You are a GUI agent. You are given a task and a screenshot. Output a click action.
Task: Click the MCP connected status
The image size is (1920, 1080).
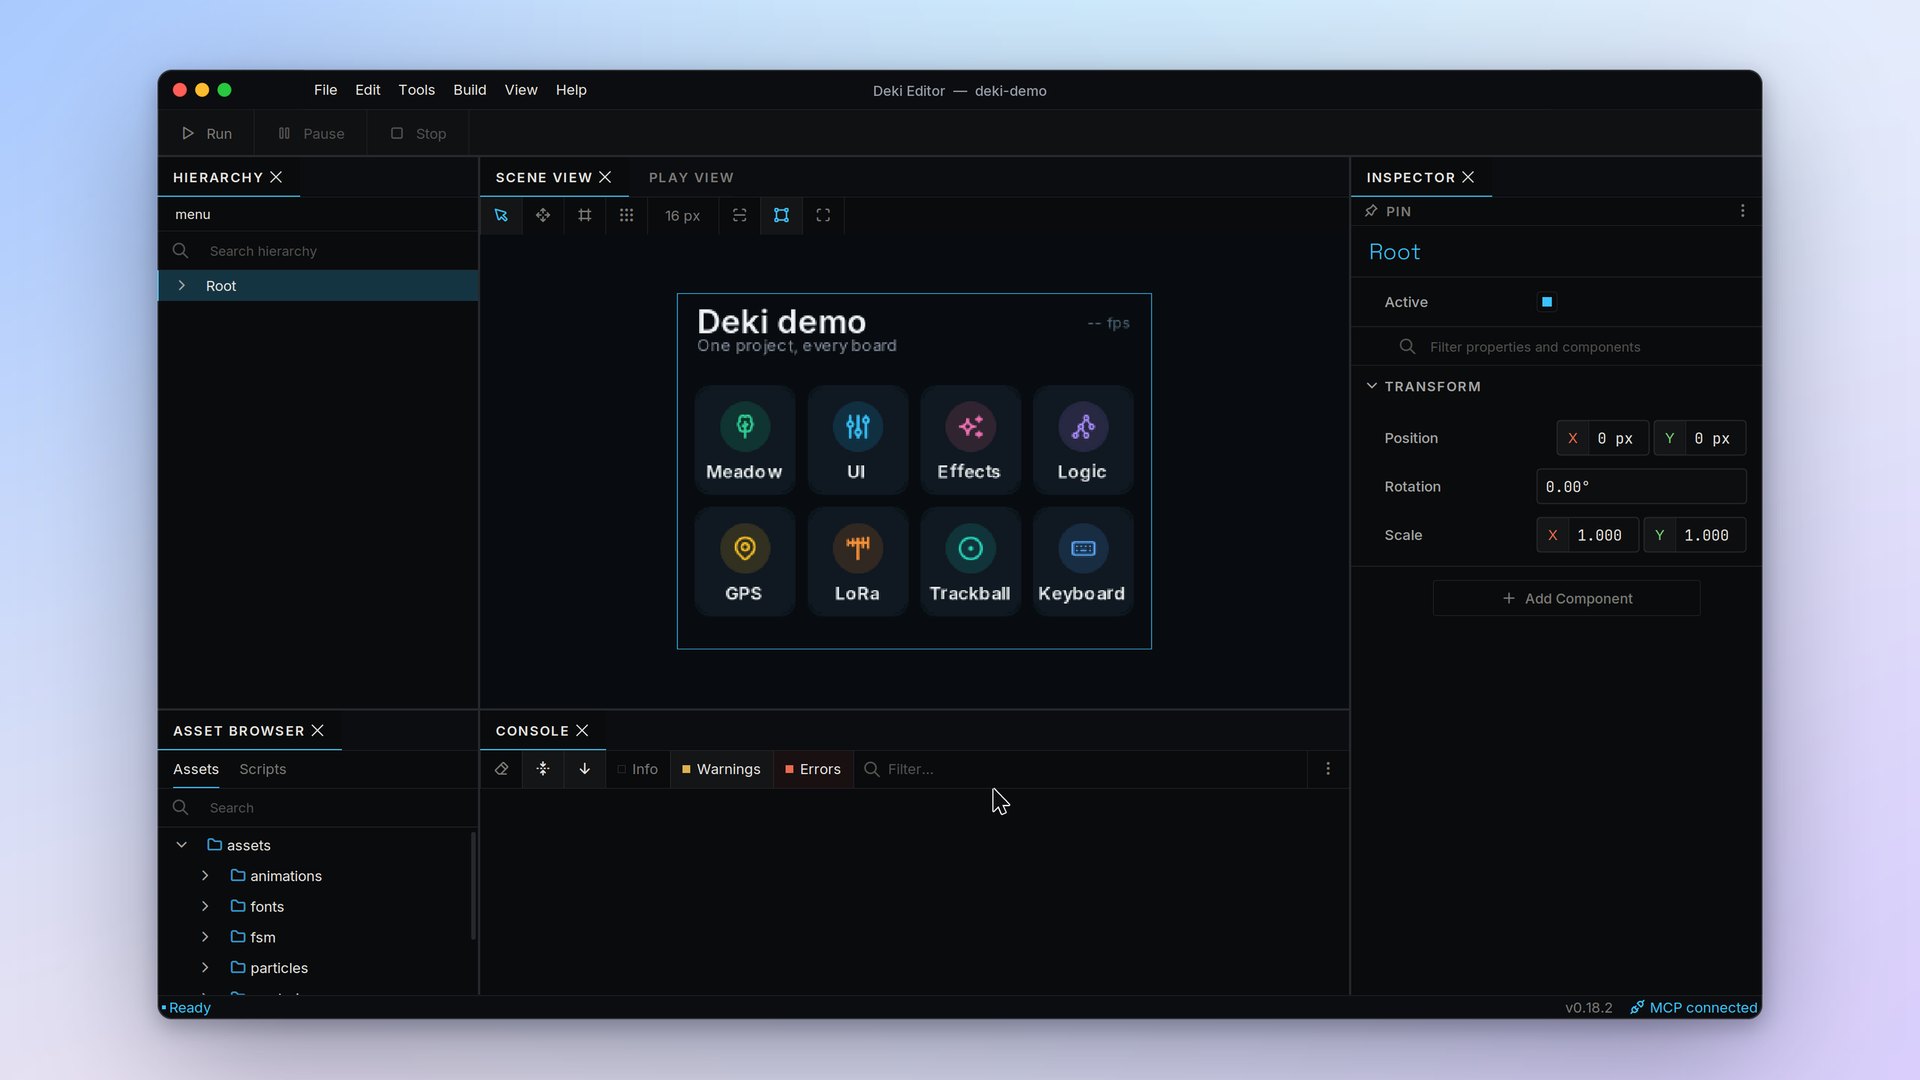1693,1007
